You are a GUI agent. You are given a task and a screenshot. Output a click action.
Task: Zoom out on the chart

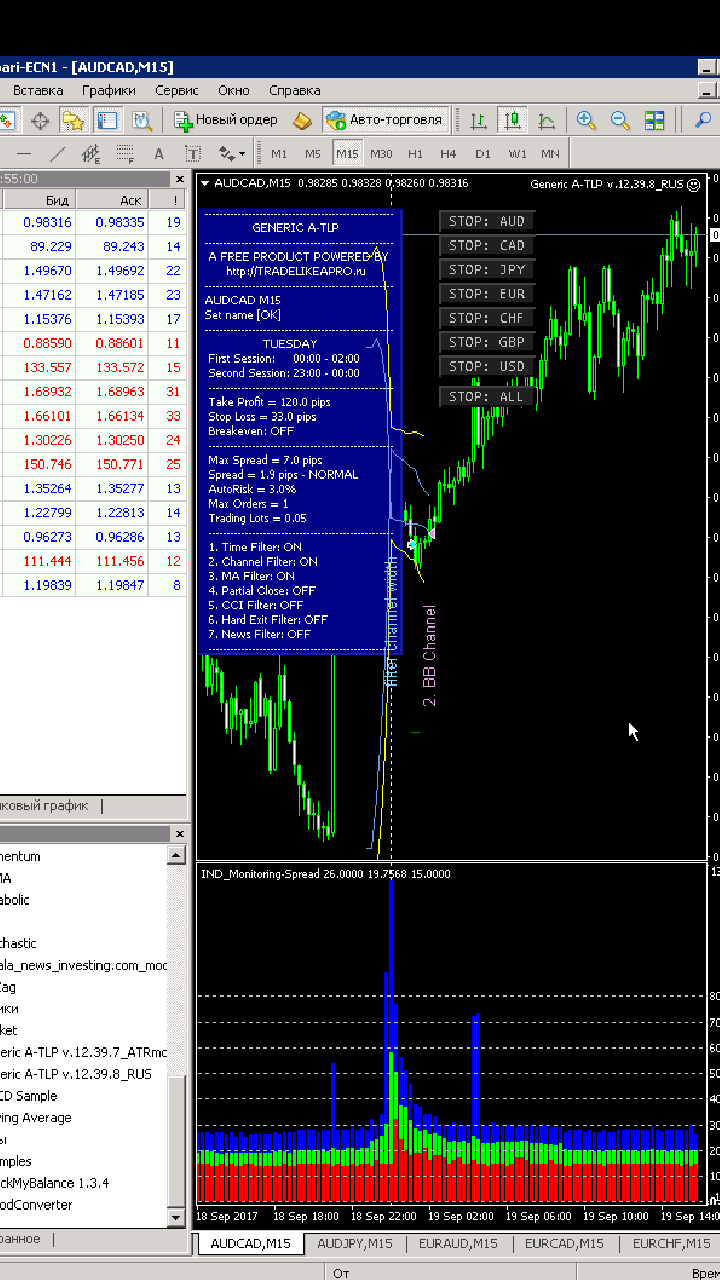tap(621, 120)
